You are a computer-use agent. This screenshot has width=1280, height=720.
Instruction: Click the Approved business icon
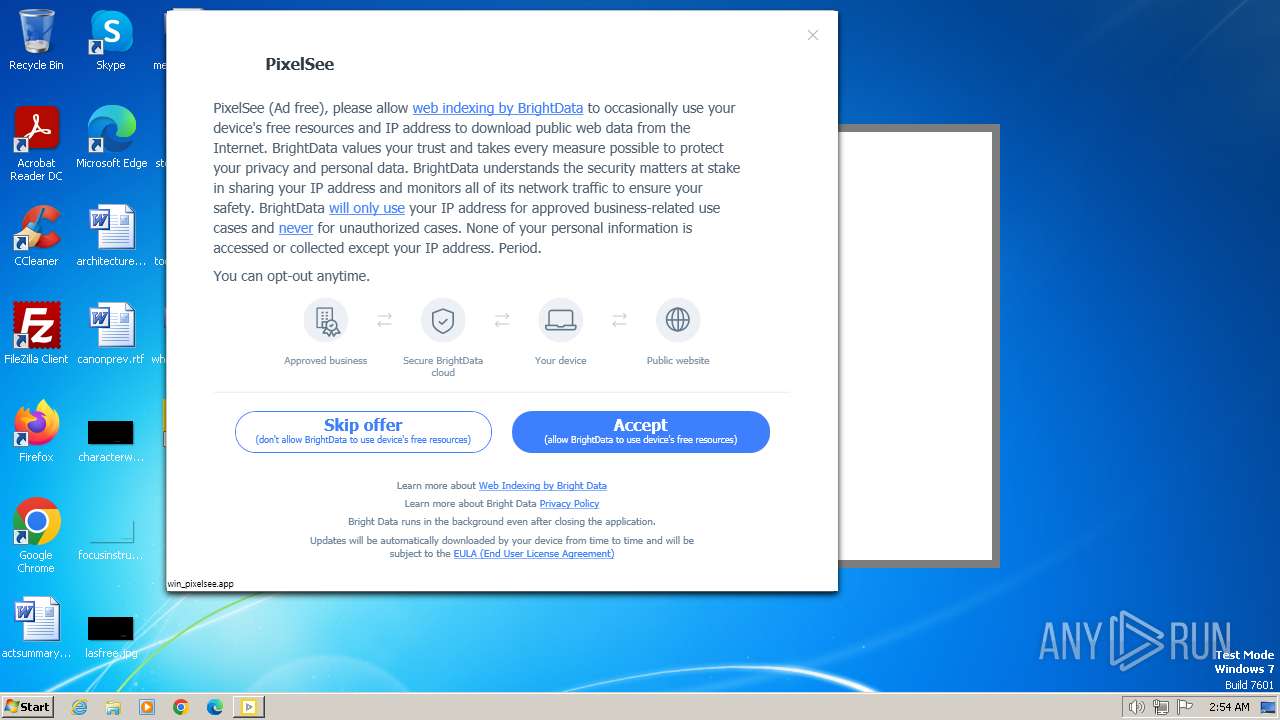click(x=325, y=320)
